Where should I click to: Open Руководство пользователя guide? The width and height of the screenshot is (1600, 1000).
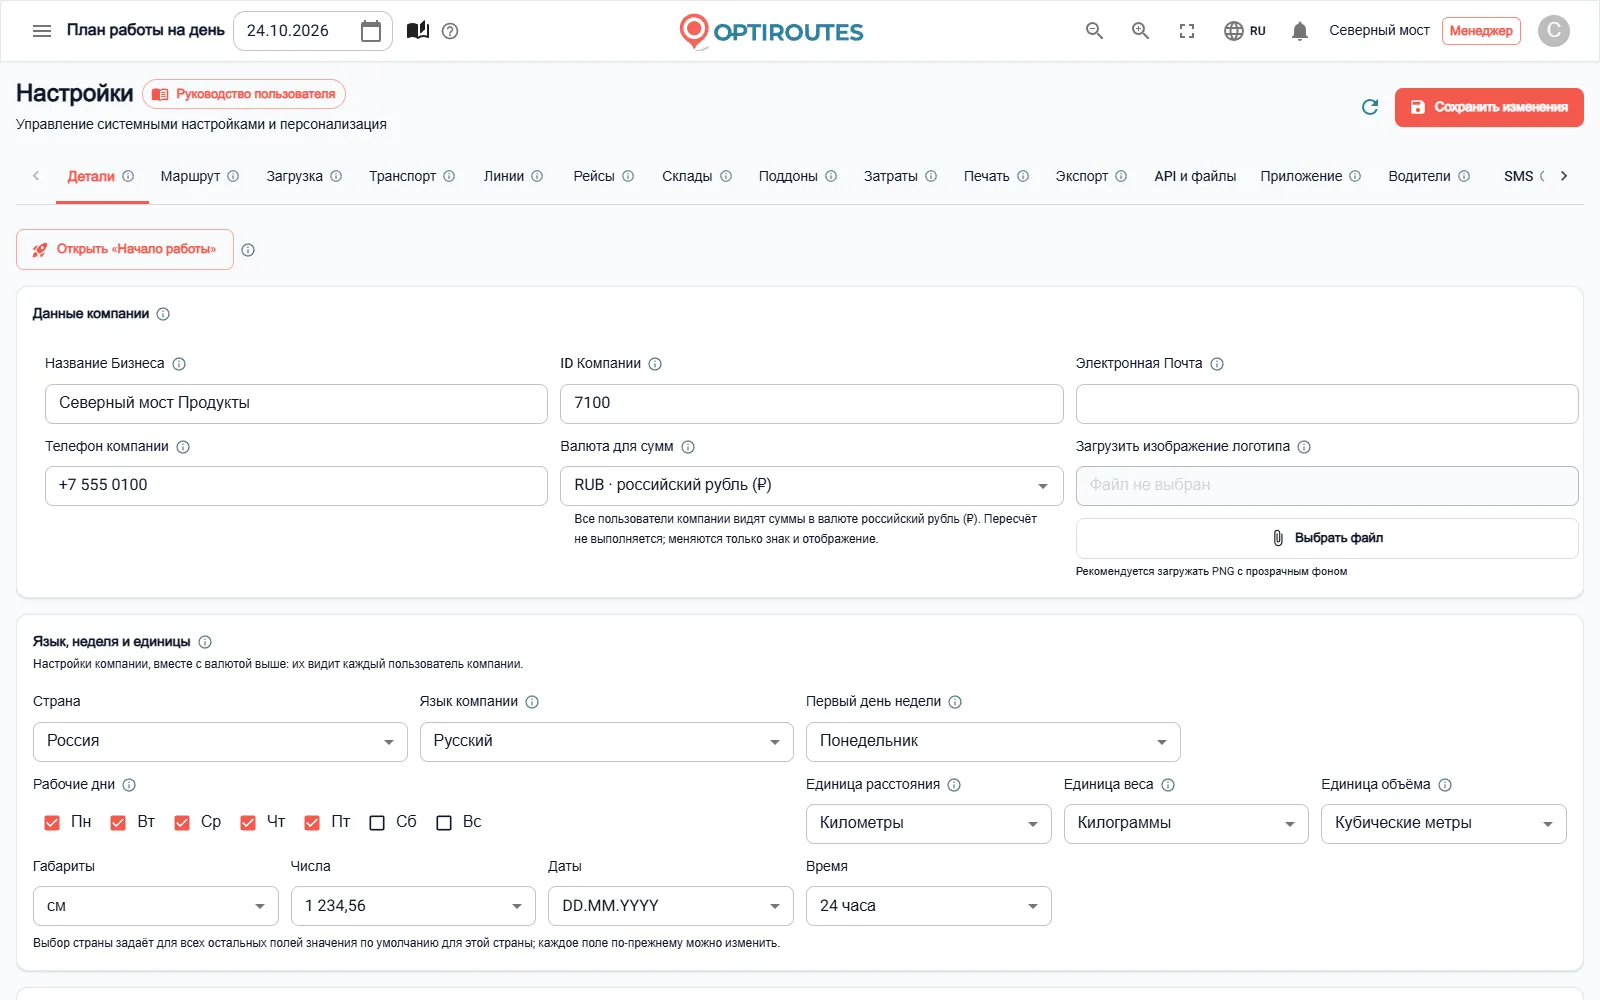click(x=244, y=94)
